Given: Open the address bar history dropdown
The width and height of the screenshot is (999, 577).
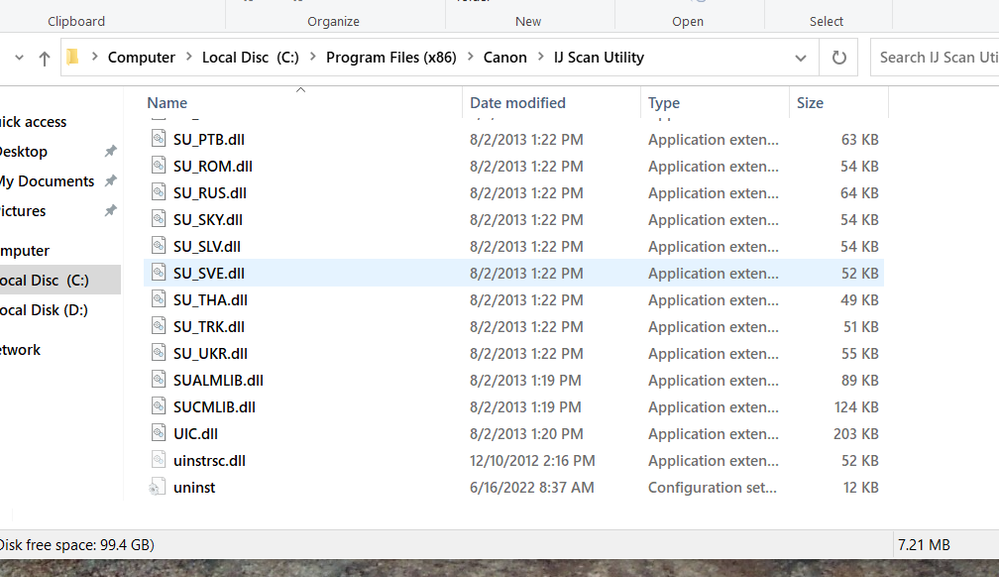Looking at the screenshot, I should point(800,58).
